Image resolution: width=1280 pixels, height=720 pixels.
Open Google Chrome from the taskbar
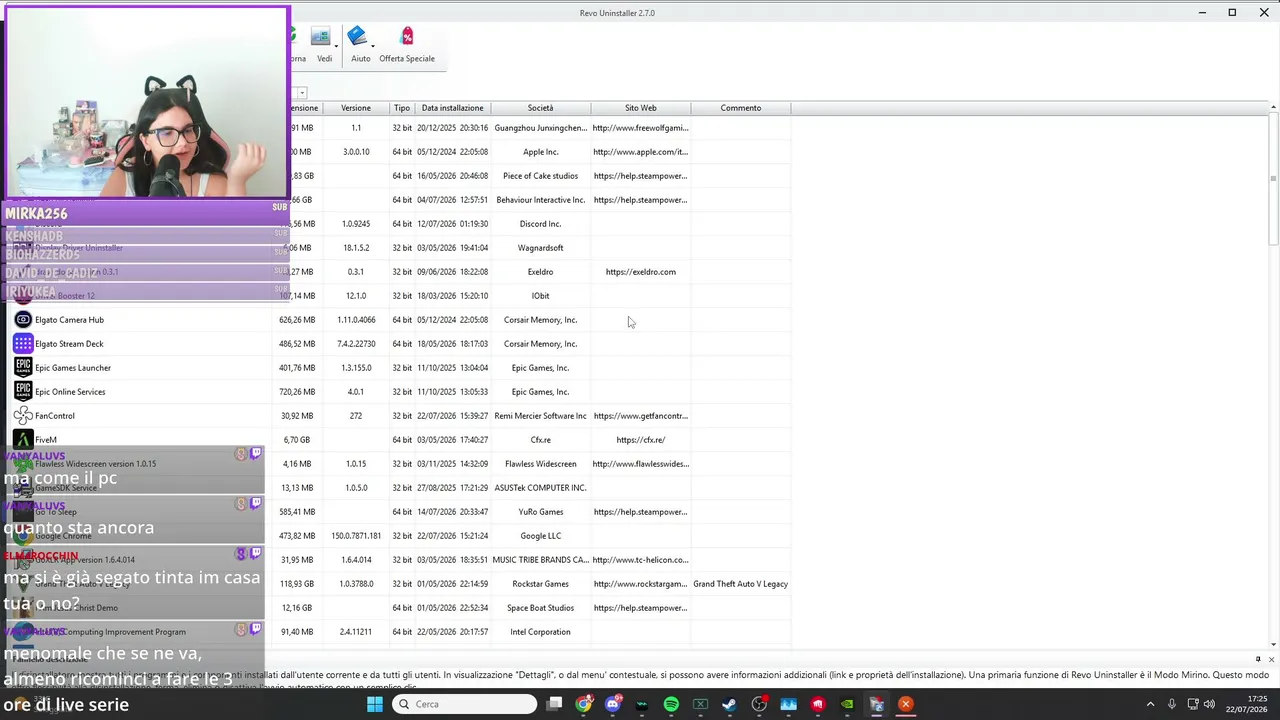click(x=584, y=704)
